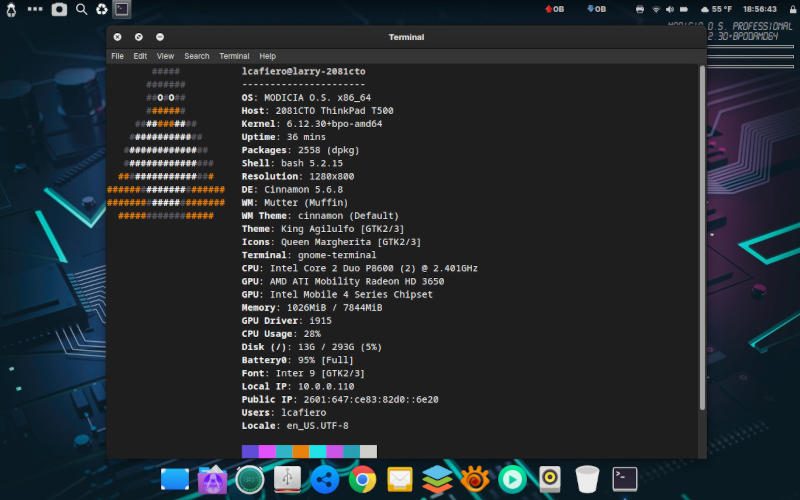Screen dimensions: 800x500
Task: Click the lock screen padlock icon
Action: point(793,9)
